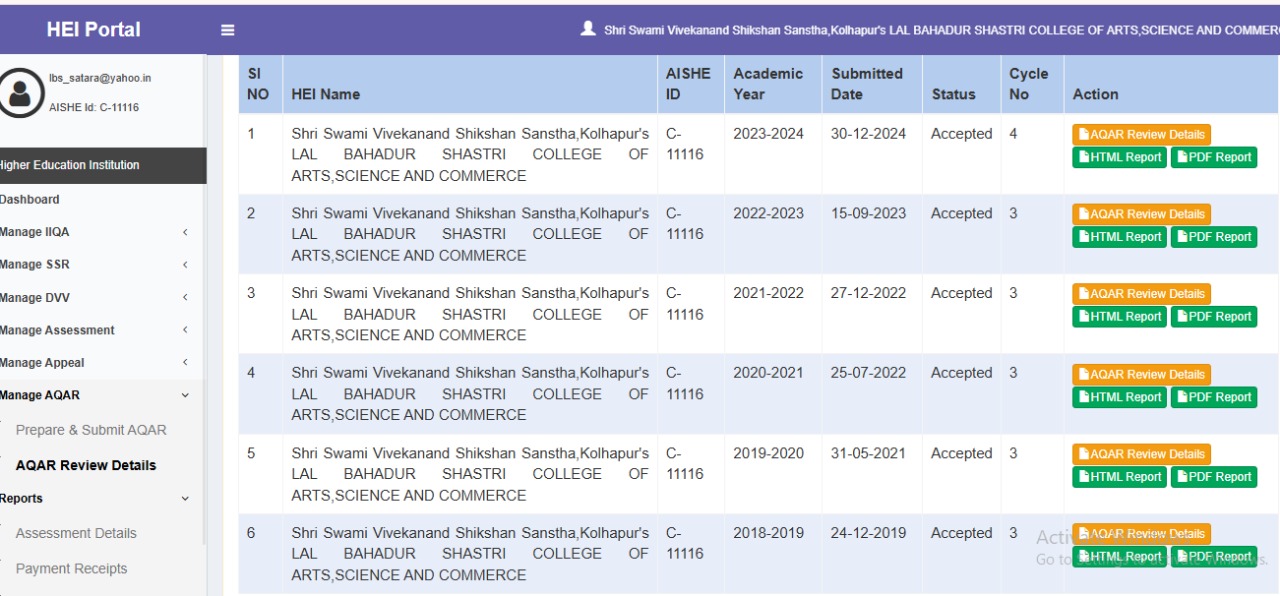Expand the Manage DVV chevron
This screenshot has height=596, width=1280.
(185, 298)
